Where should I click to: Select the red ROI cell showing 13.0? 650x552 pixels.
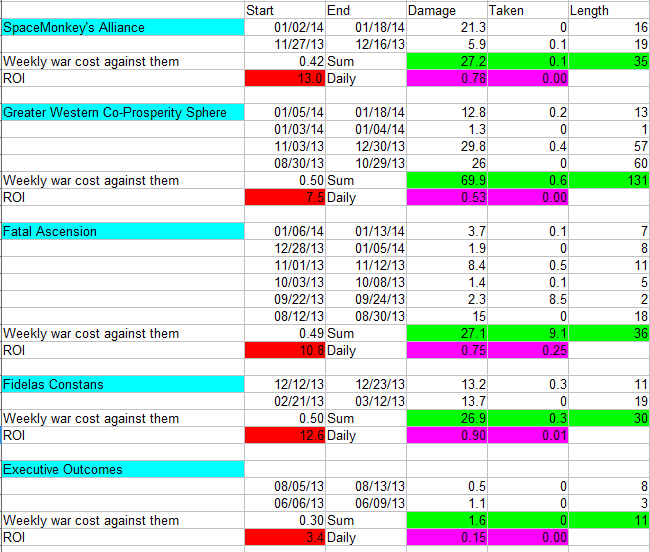285,78
